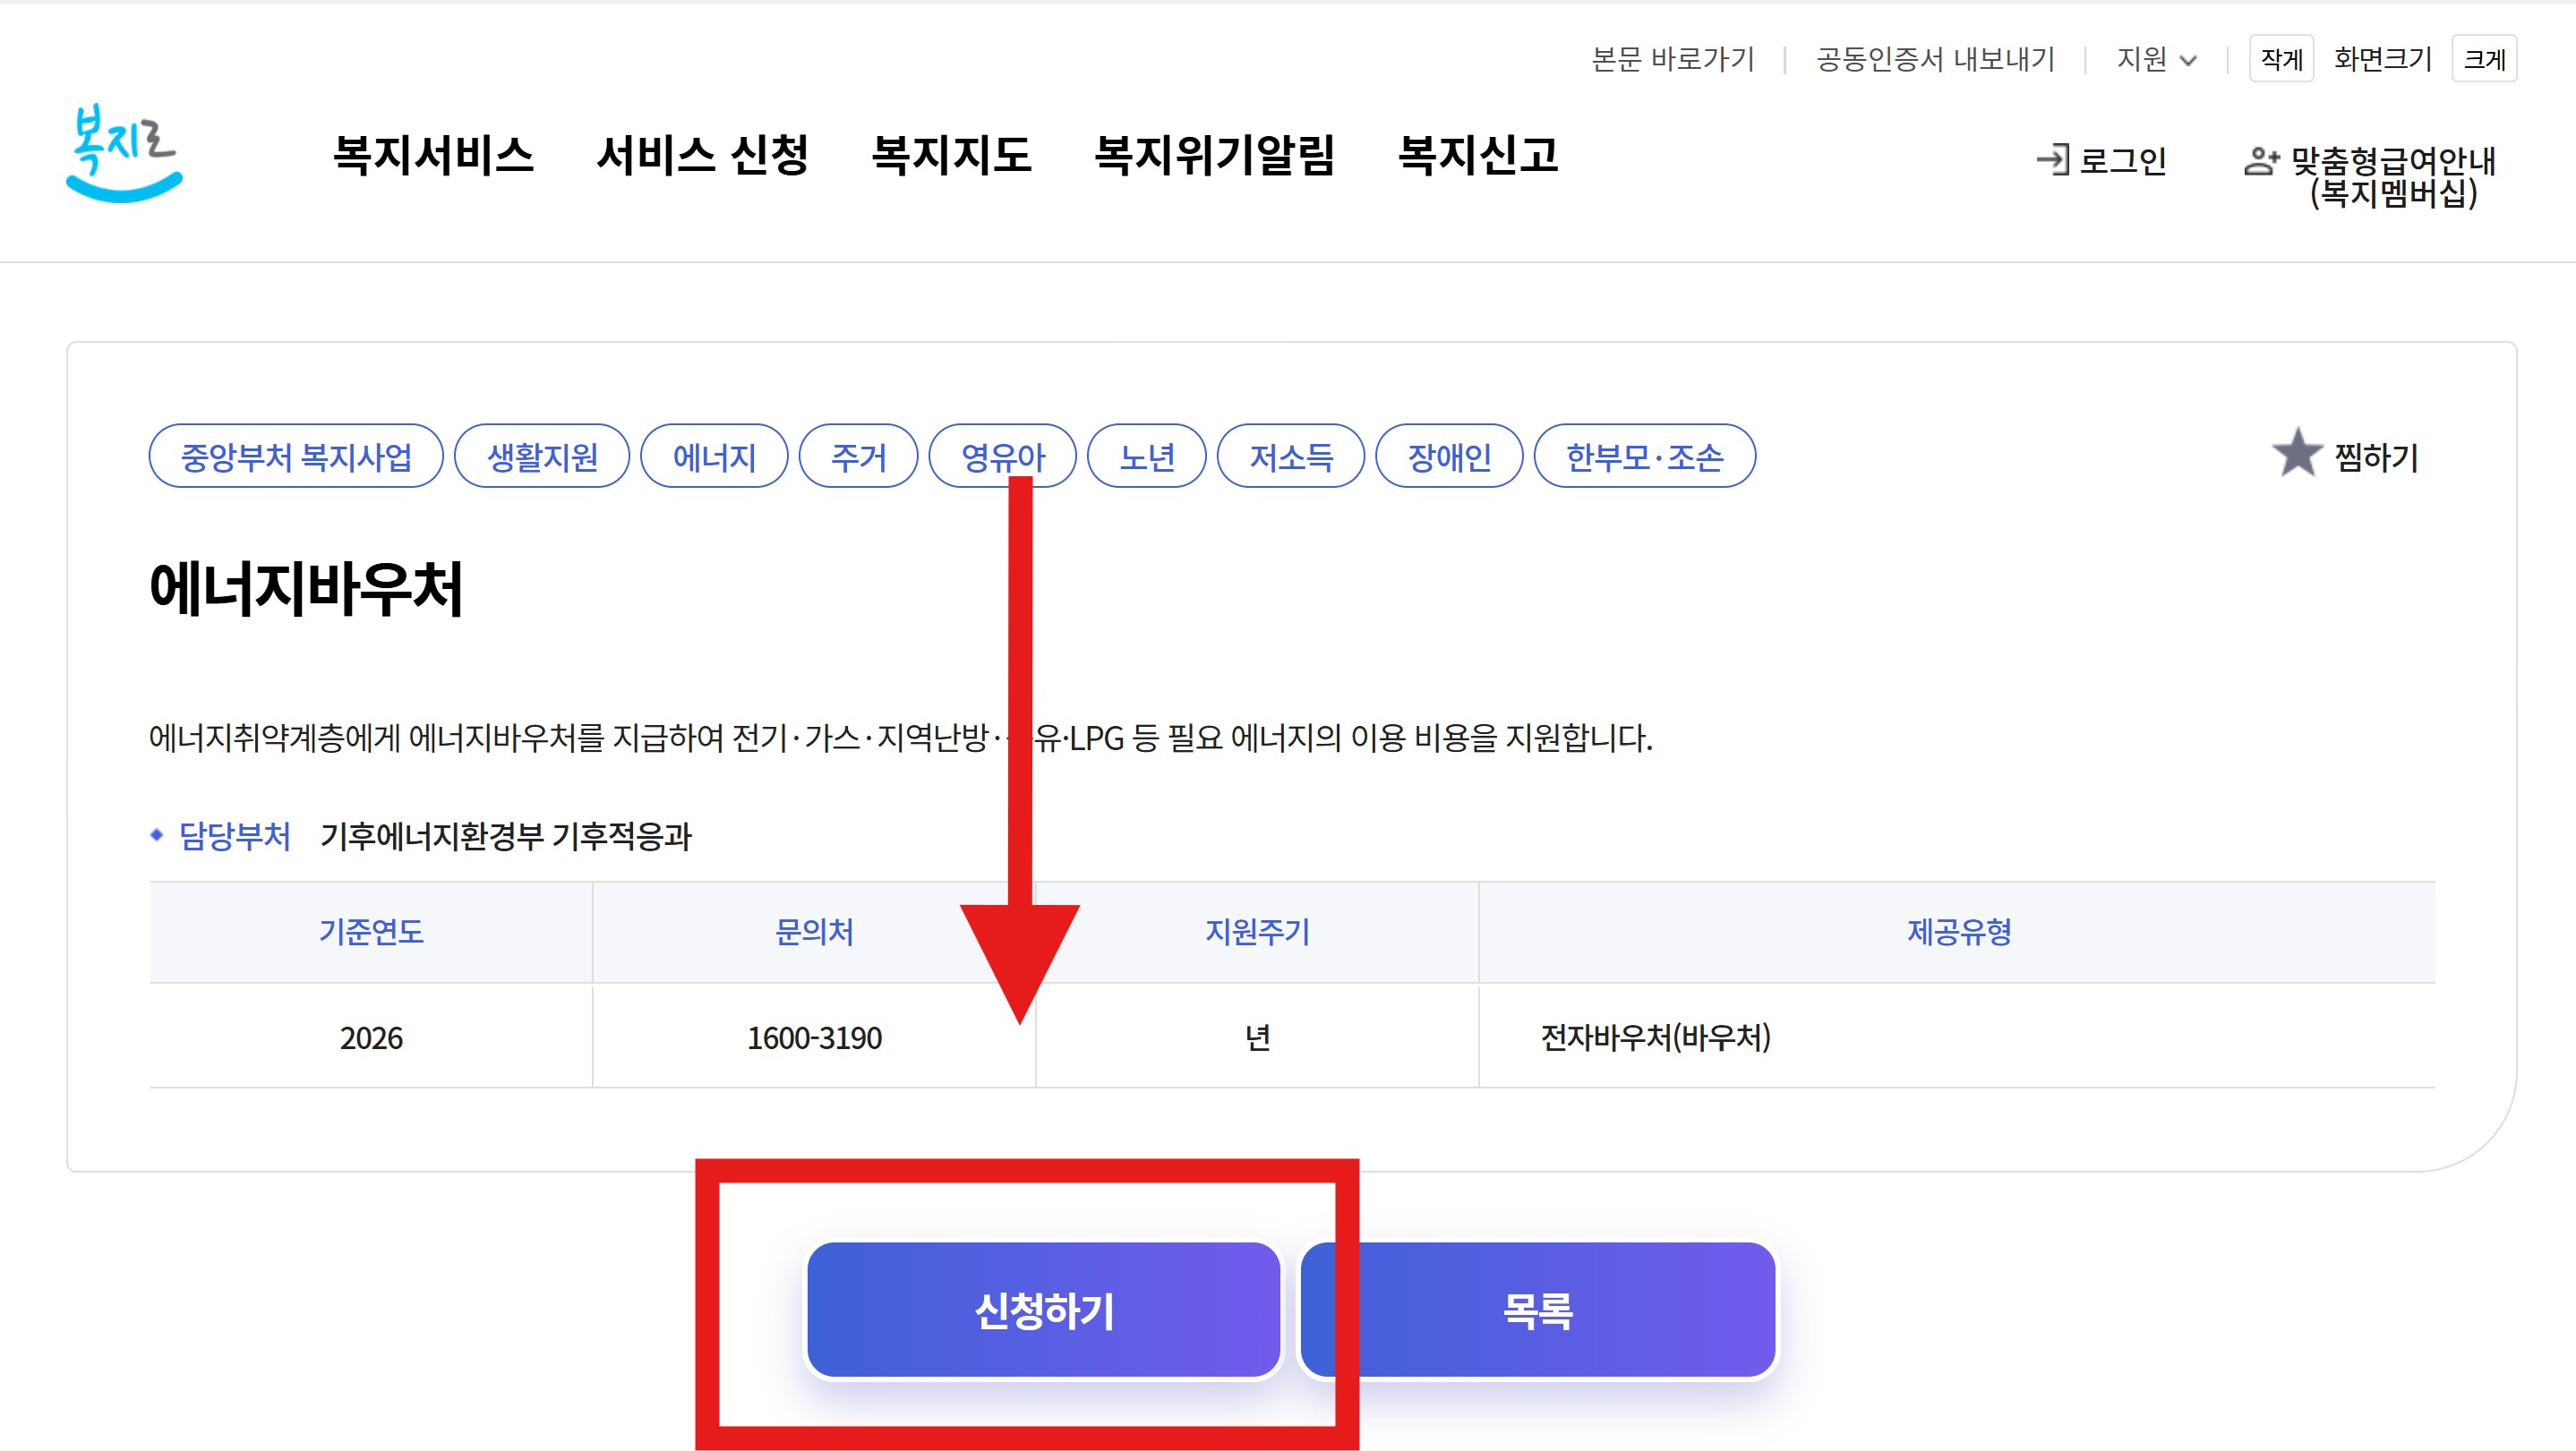Select the 한부모·조손 tag

tap(1644, 456)
